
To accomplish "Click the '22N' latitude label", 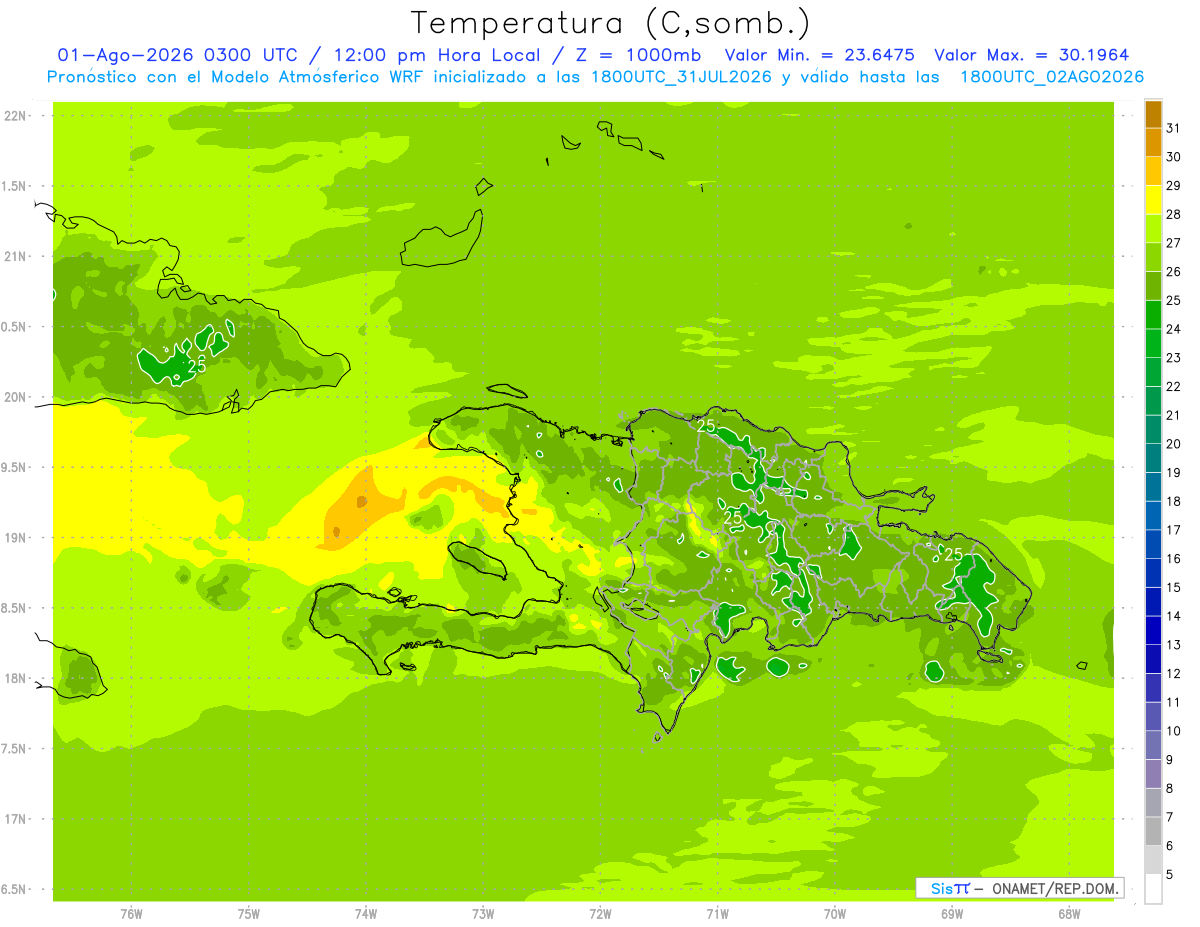I will (x=16, y=116).
